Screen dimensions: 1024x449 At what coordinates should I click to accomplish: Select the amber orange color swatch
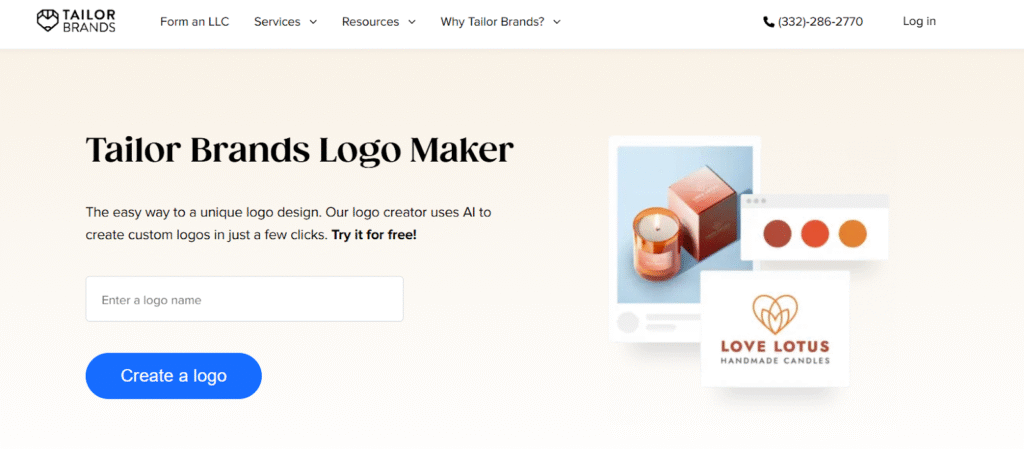tap(852, 233)
